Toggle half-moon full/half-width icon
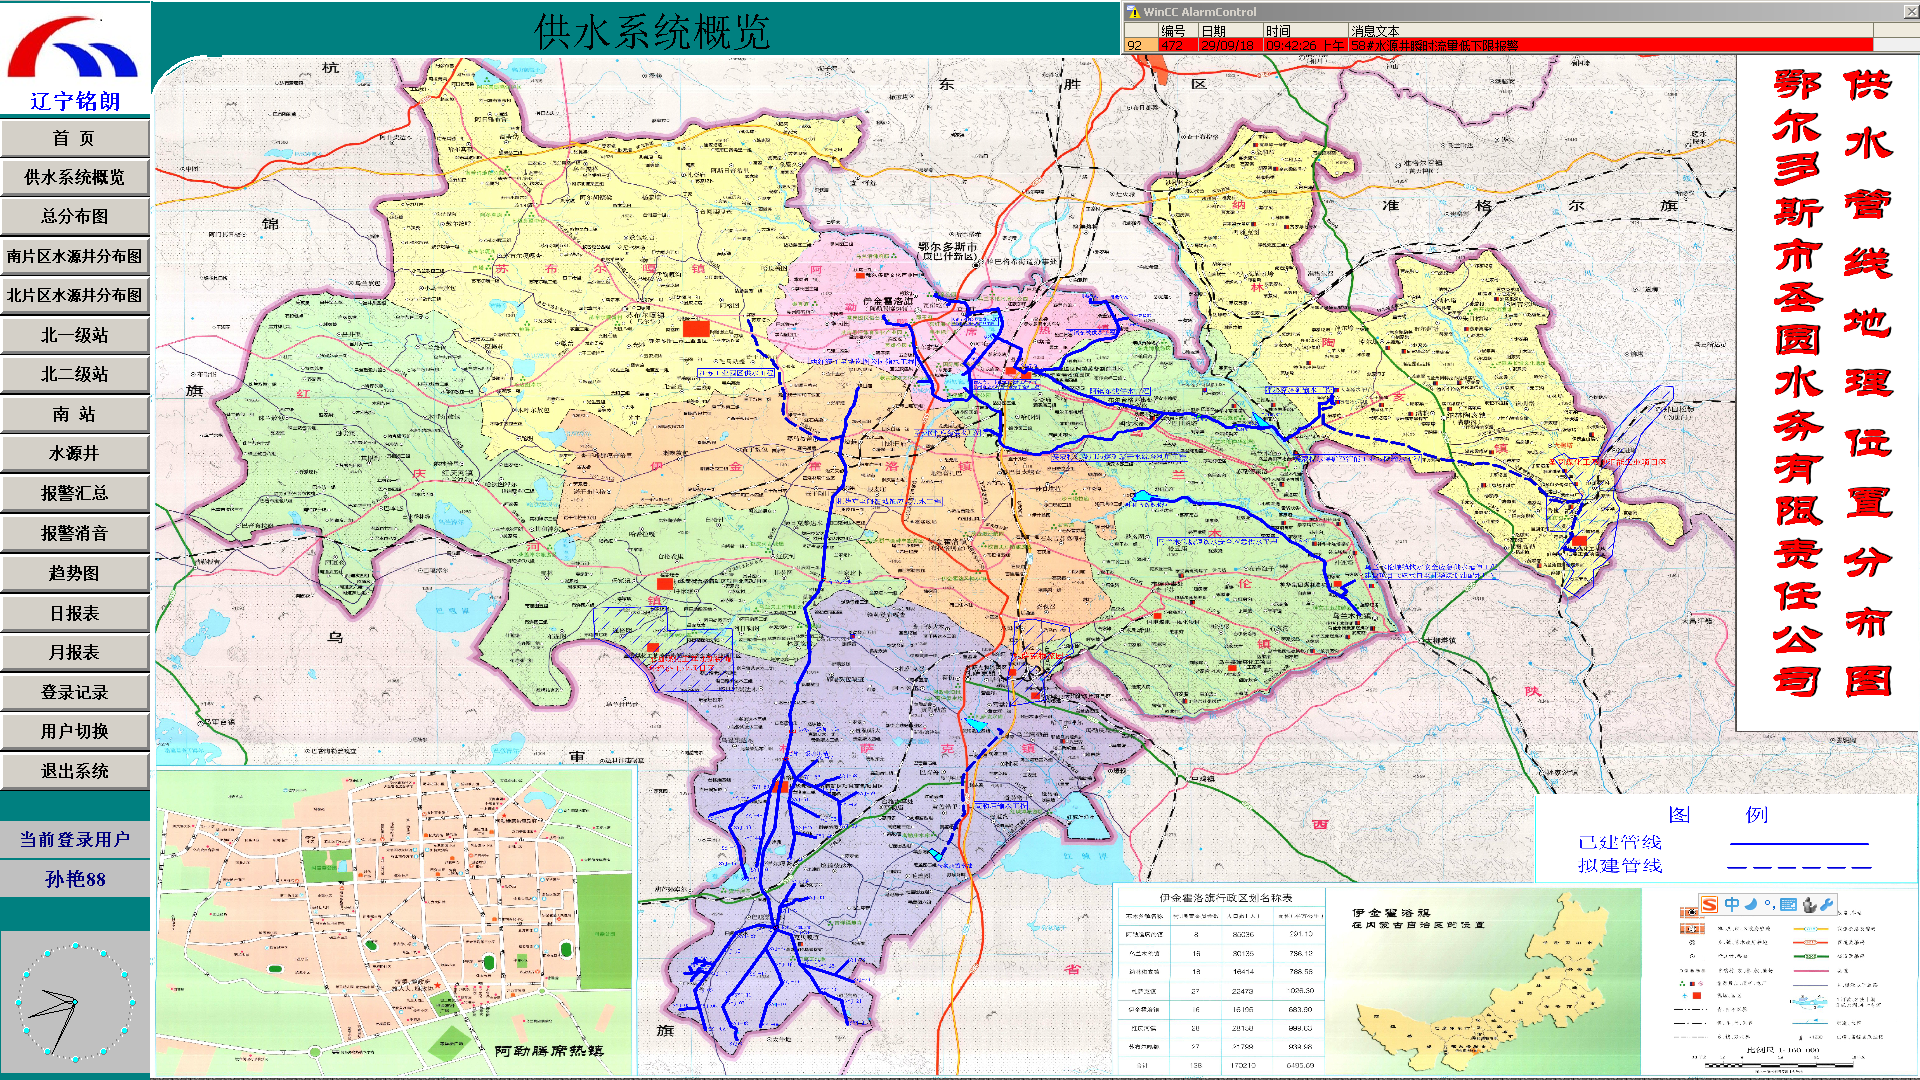The height and width of the screenshot is (1080, 1920). 1751,904
